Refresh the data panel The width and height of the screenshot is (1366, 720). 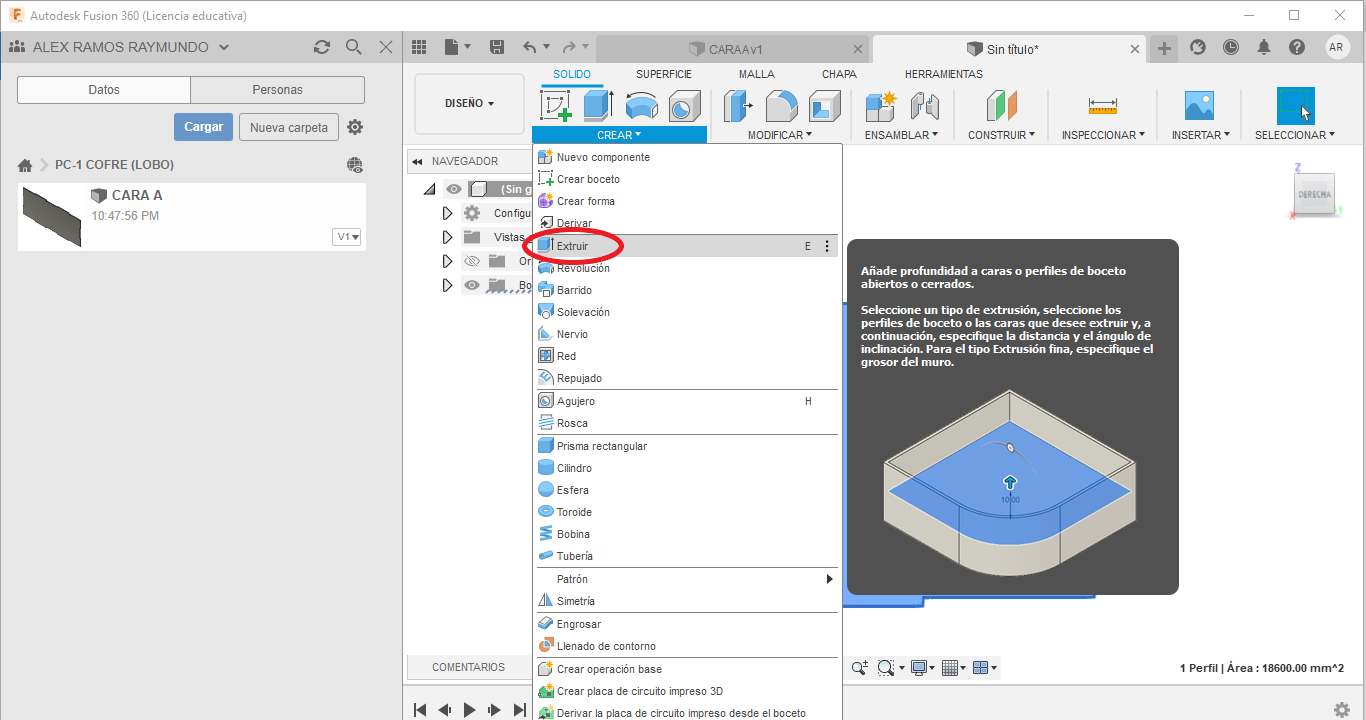[x=322, y=47]
